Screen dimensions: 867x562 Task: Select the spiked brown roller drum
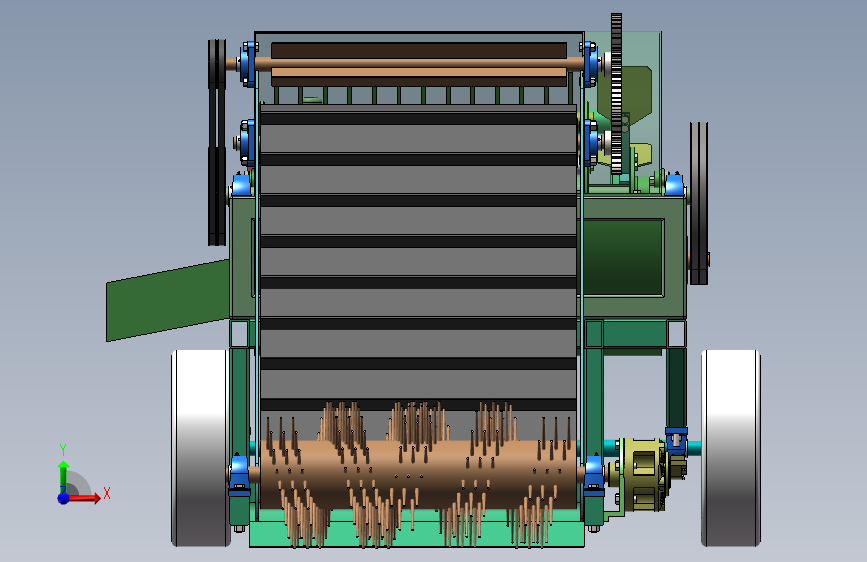coord(419,475)
